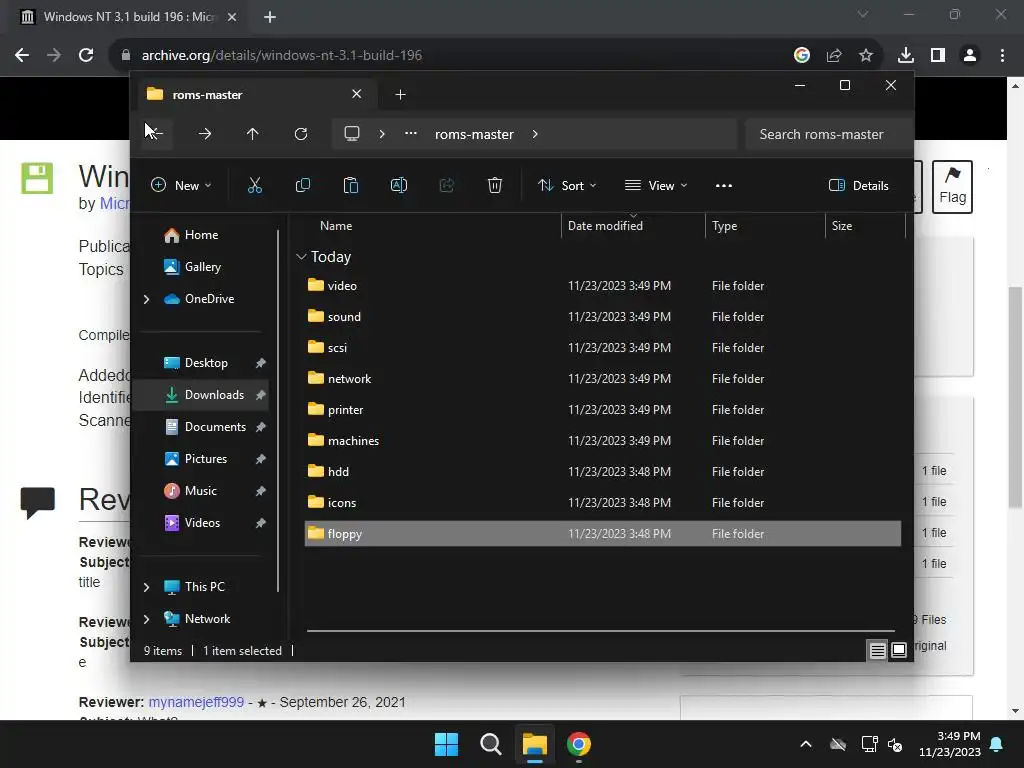
Task: Open mynamejeff999 reviewer link
Action: click(196, 702)
